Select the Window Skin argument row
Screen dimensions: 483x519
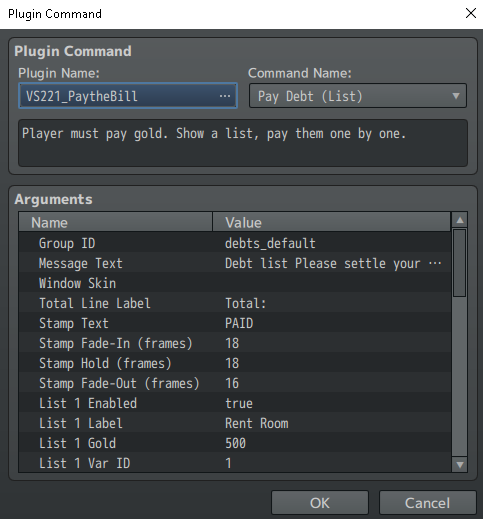235,283
